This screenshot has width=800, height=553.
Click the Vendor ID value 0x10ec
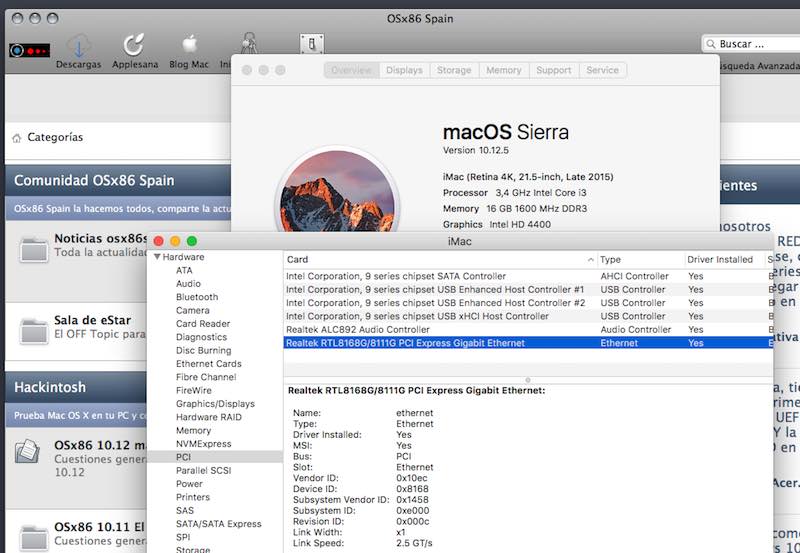[x=412, y=478]
